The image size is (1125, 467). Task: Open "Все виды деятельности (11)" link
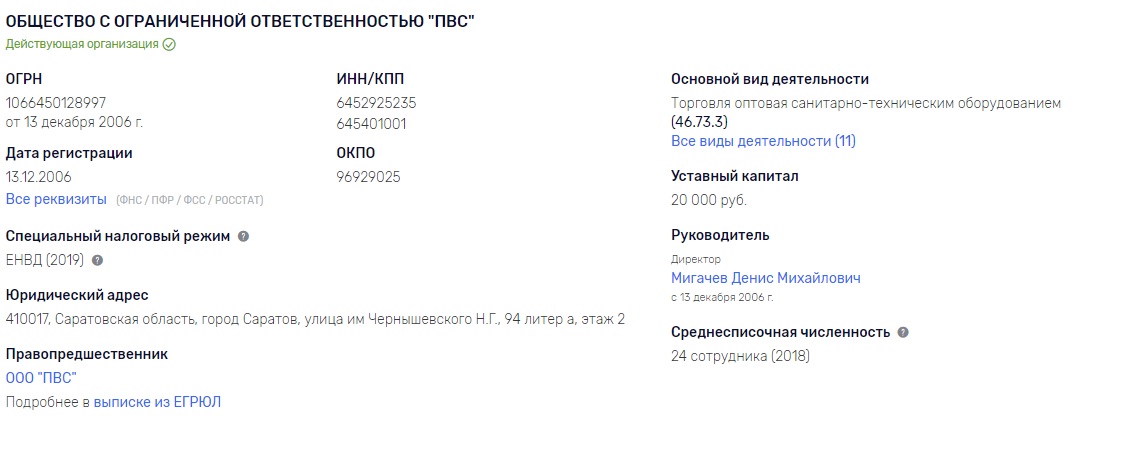coord(763,141)
